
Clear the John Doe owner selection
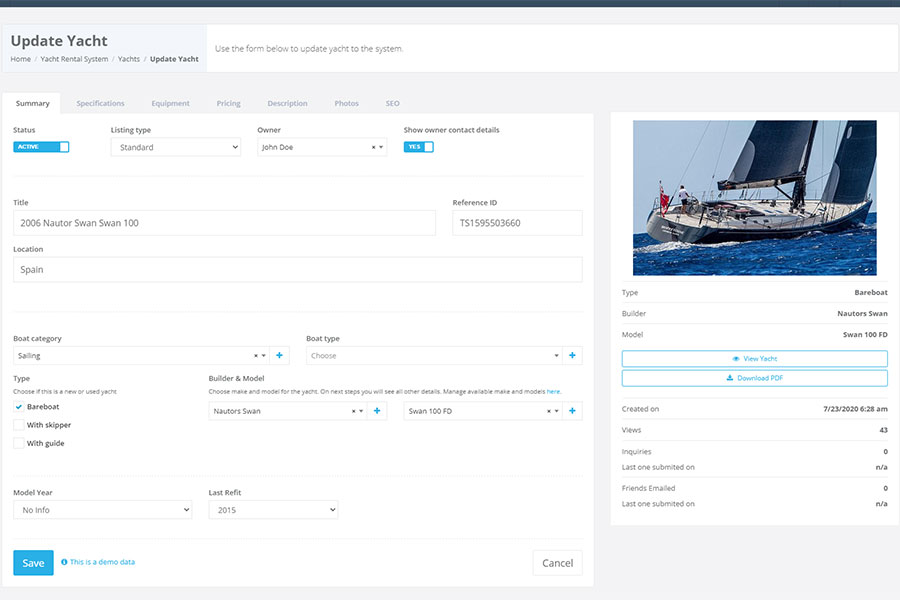click(373, 148)
